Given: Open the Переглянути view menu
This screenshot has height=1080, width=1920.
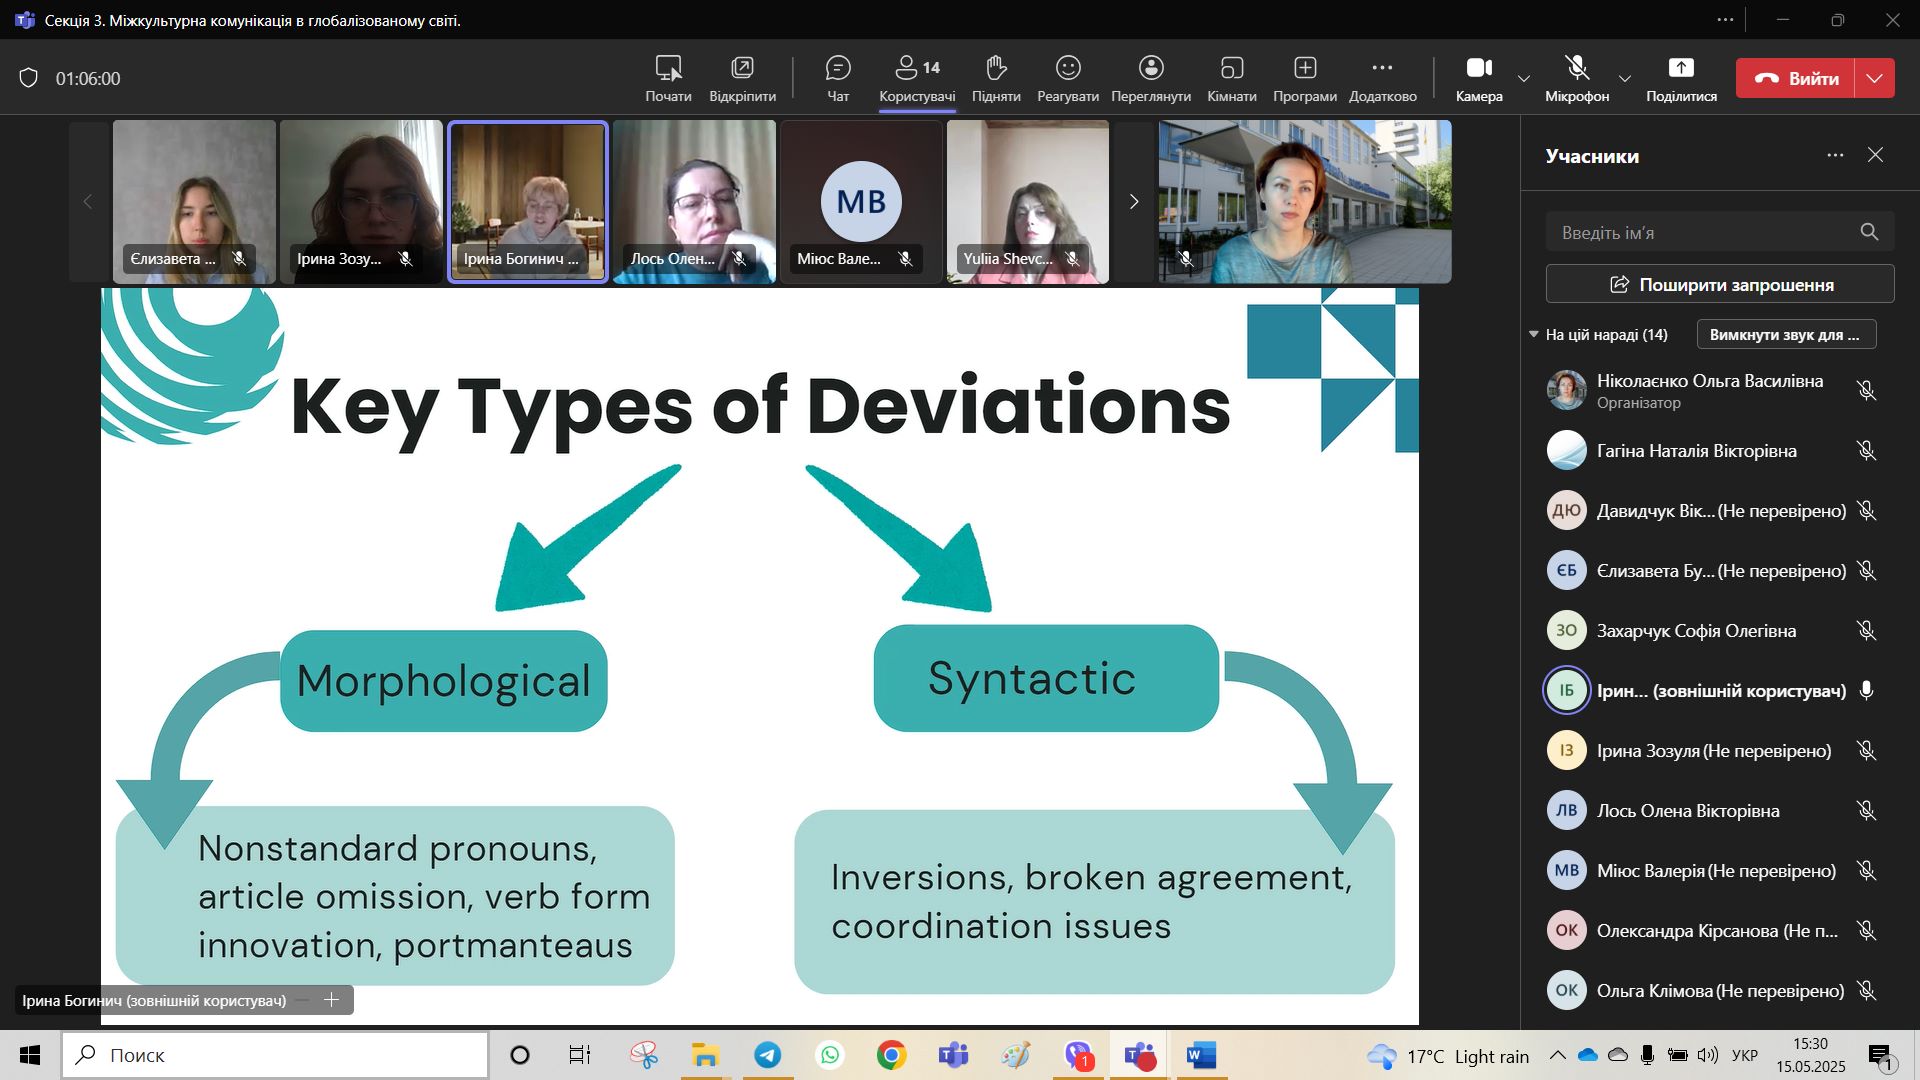Looking at the screenshot, I should point(1151,78).
